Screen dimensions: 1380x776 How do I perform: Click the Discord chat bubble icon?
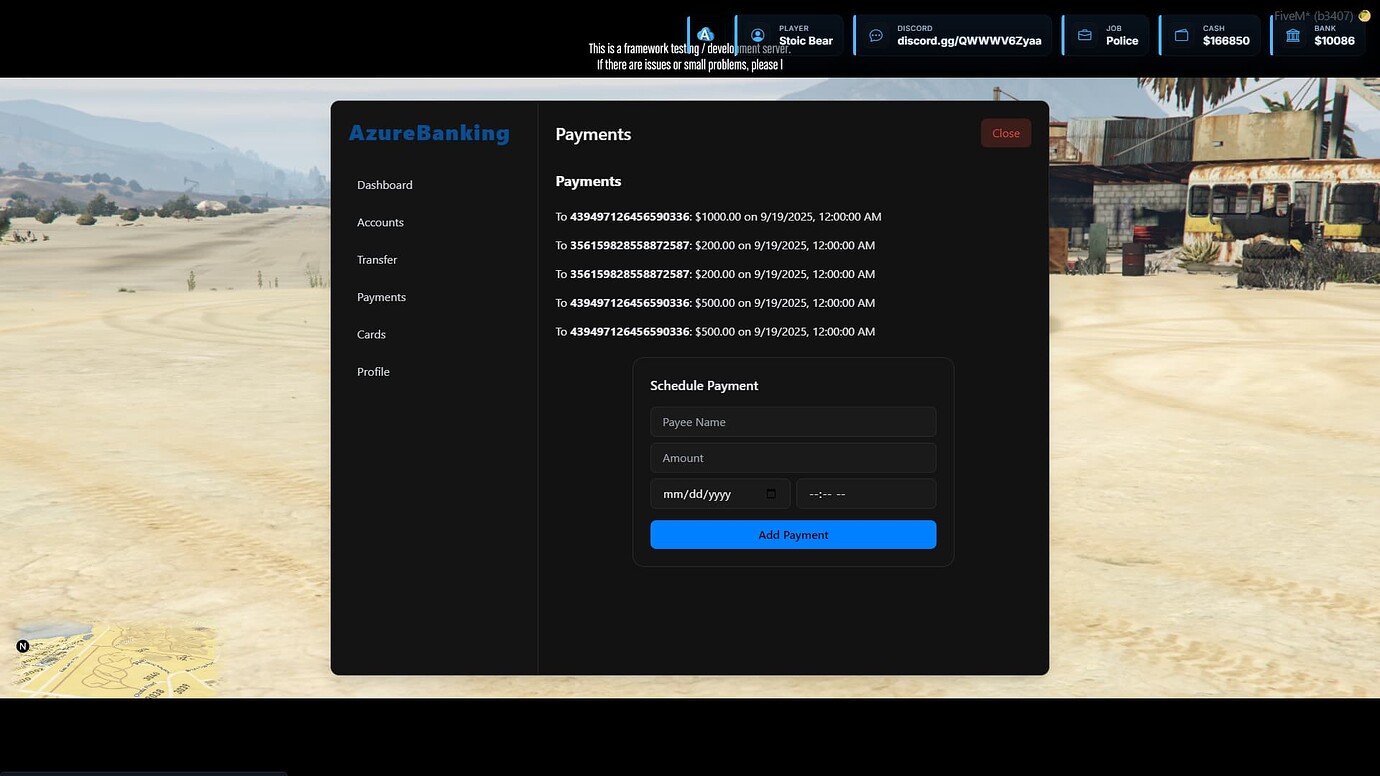coord(876,34)
